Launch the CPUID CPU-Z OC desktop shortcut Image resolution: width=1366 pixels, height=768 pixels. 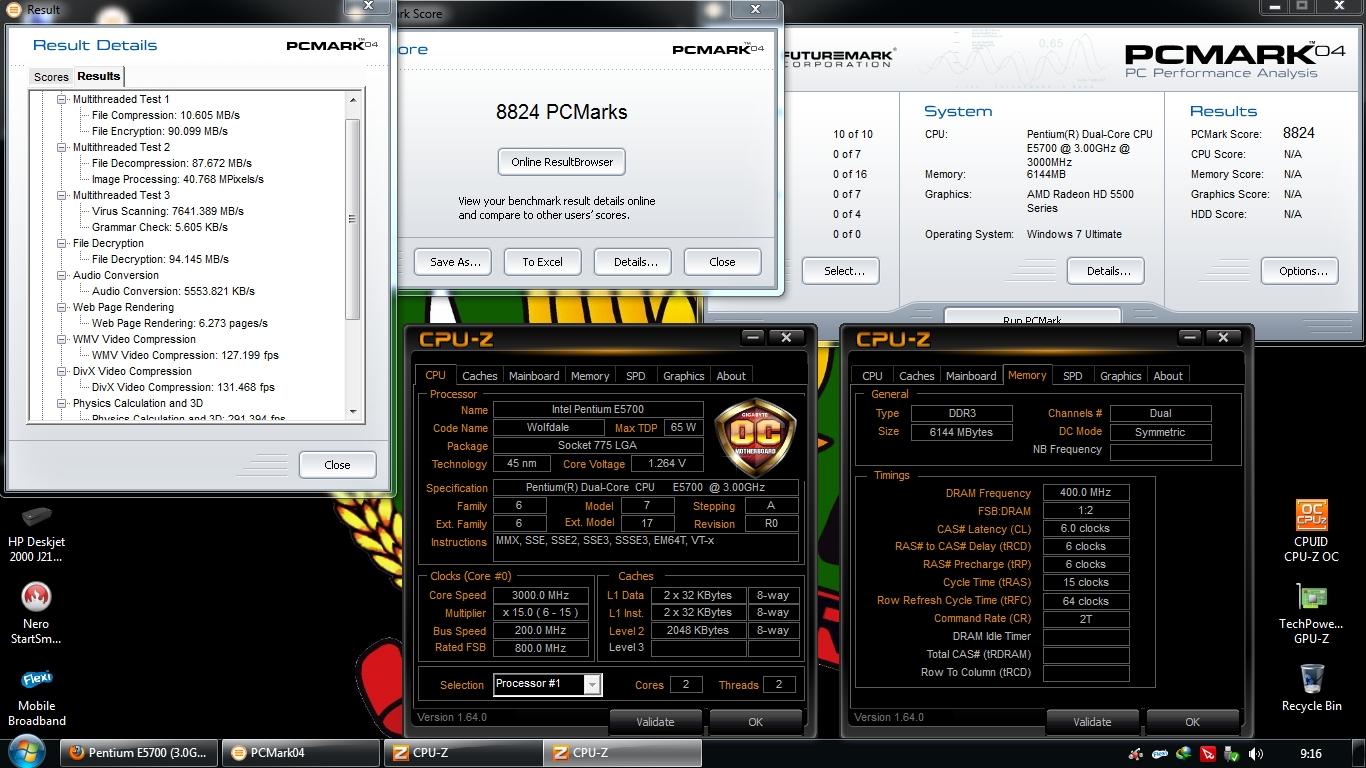[x=1310, y=532]
